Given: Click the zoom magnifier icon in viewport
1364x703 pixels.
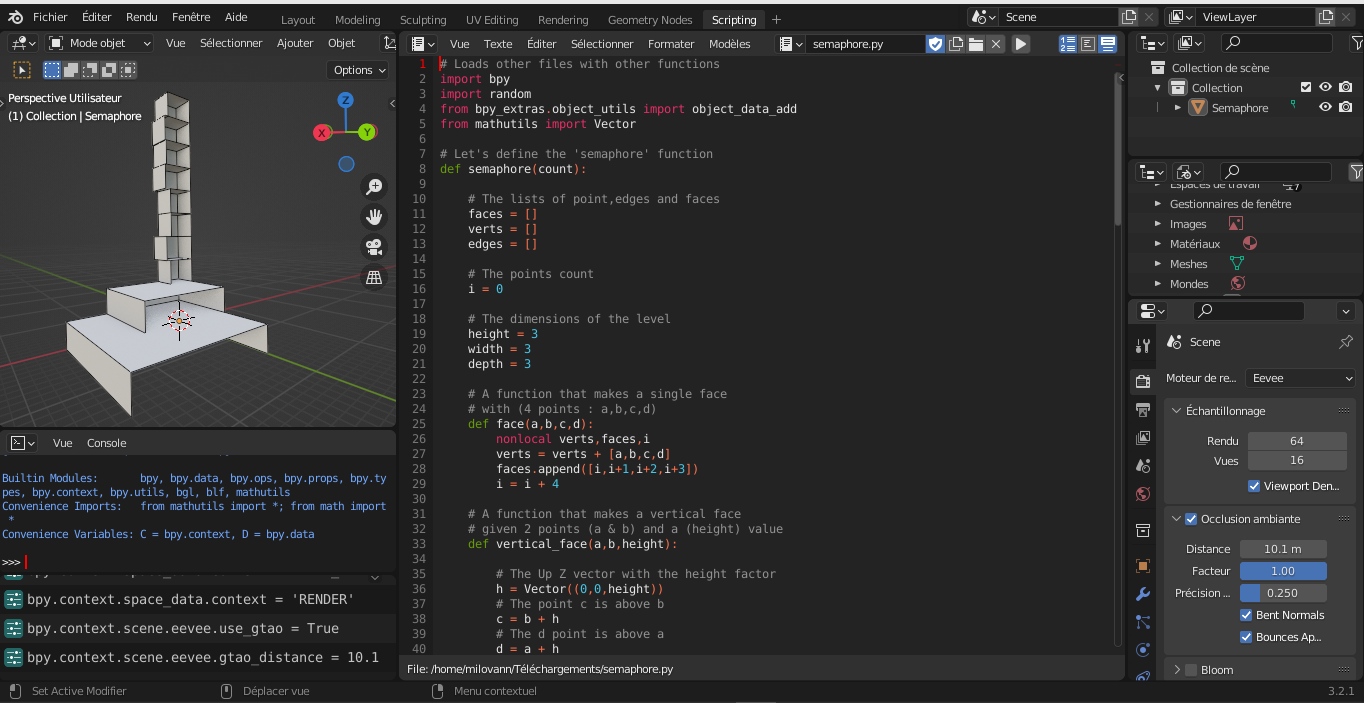Looking at the screenshot, I should (374, 187).
